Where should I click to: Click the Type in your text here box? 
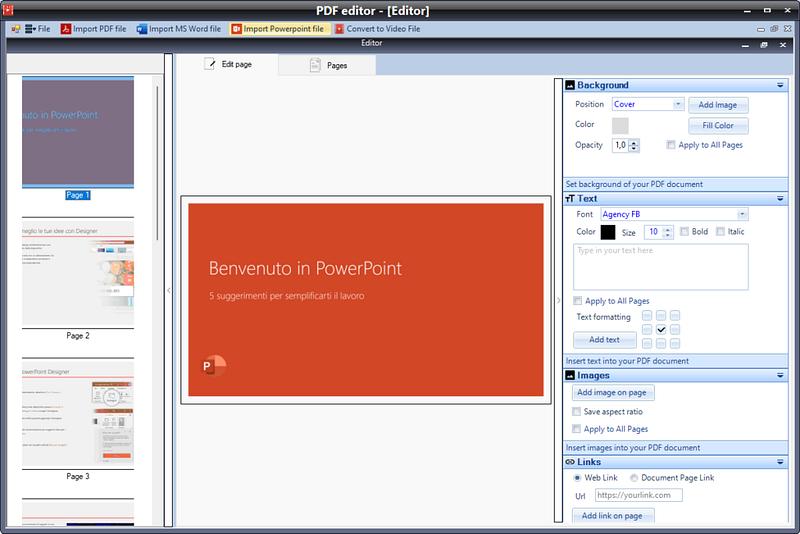pyautogui.click(x=661, y=267)
